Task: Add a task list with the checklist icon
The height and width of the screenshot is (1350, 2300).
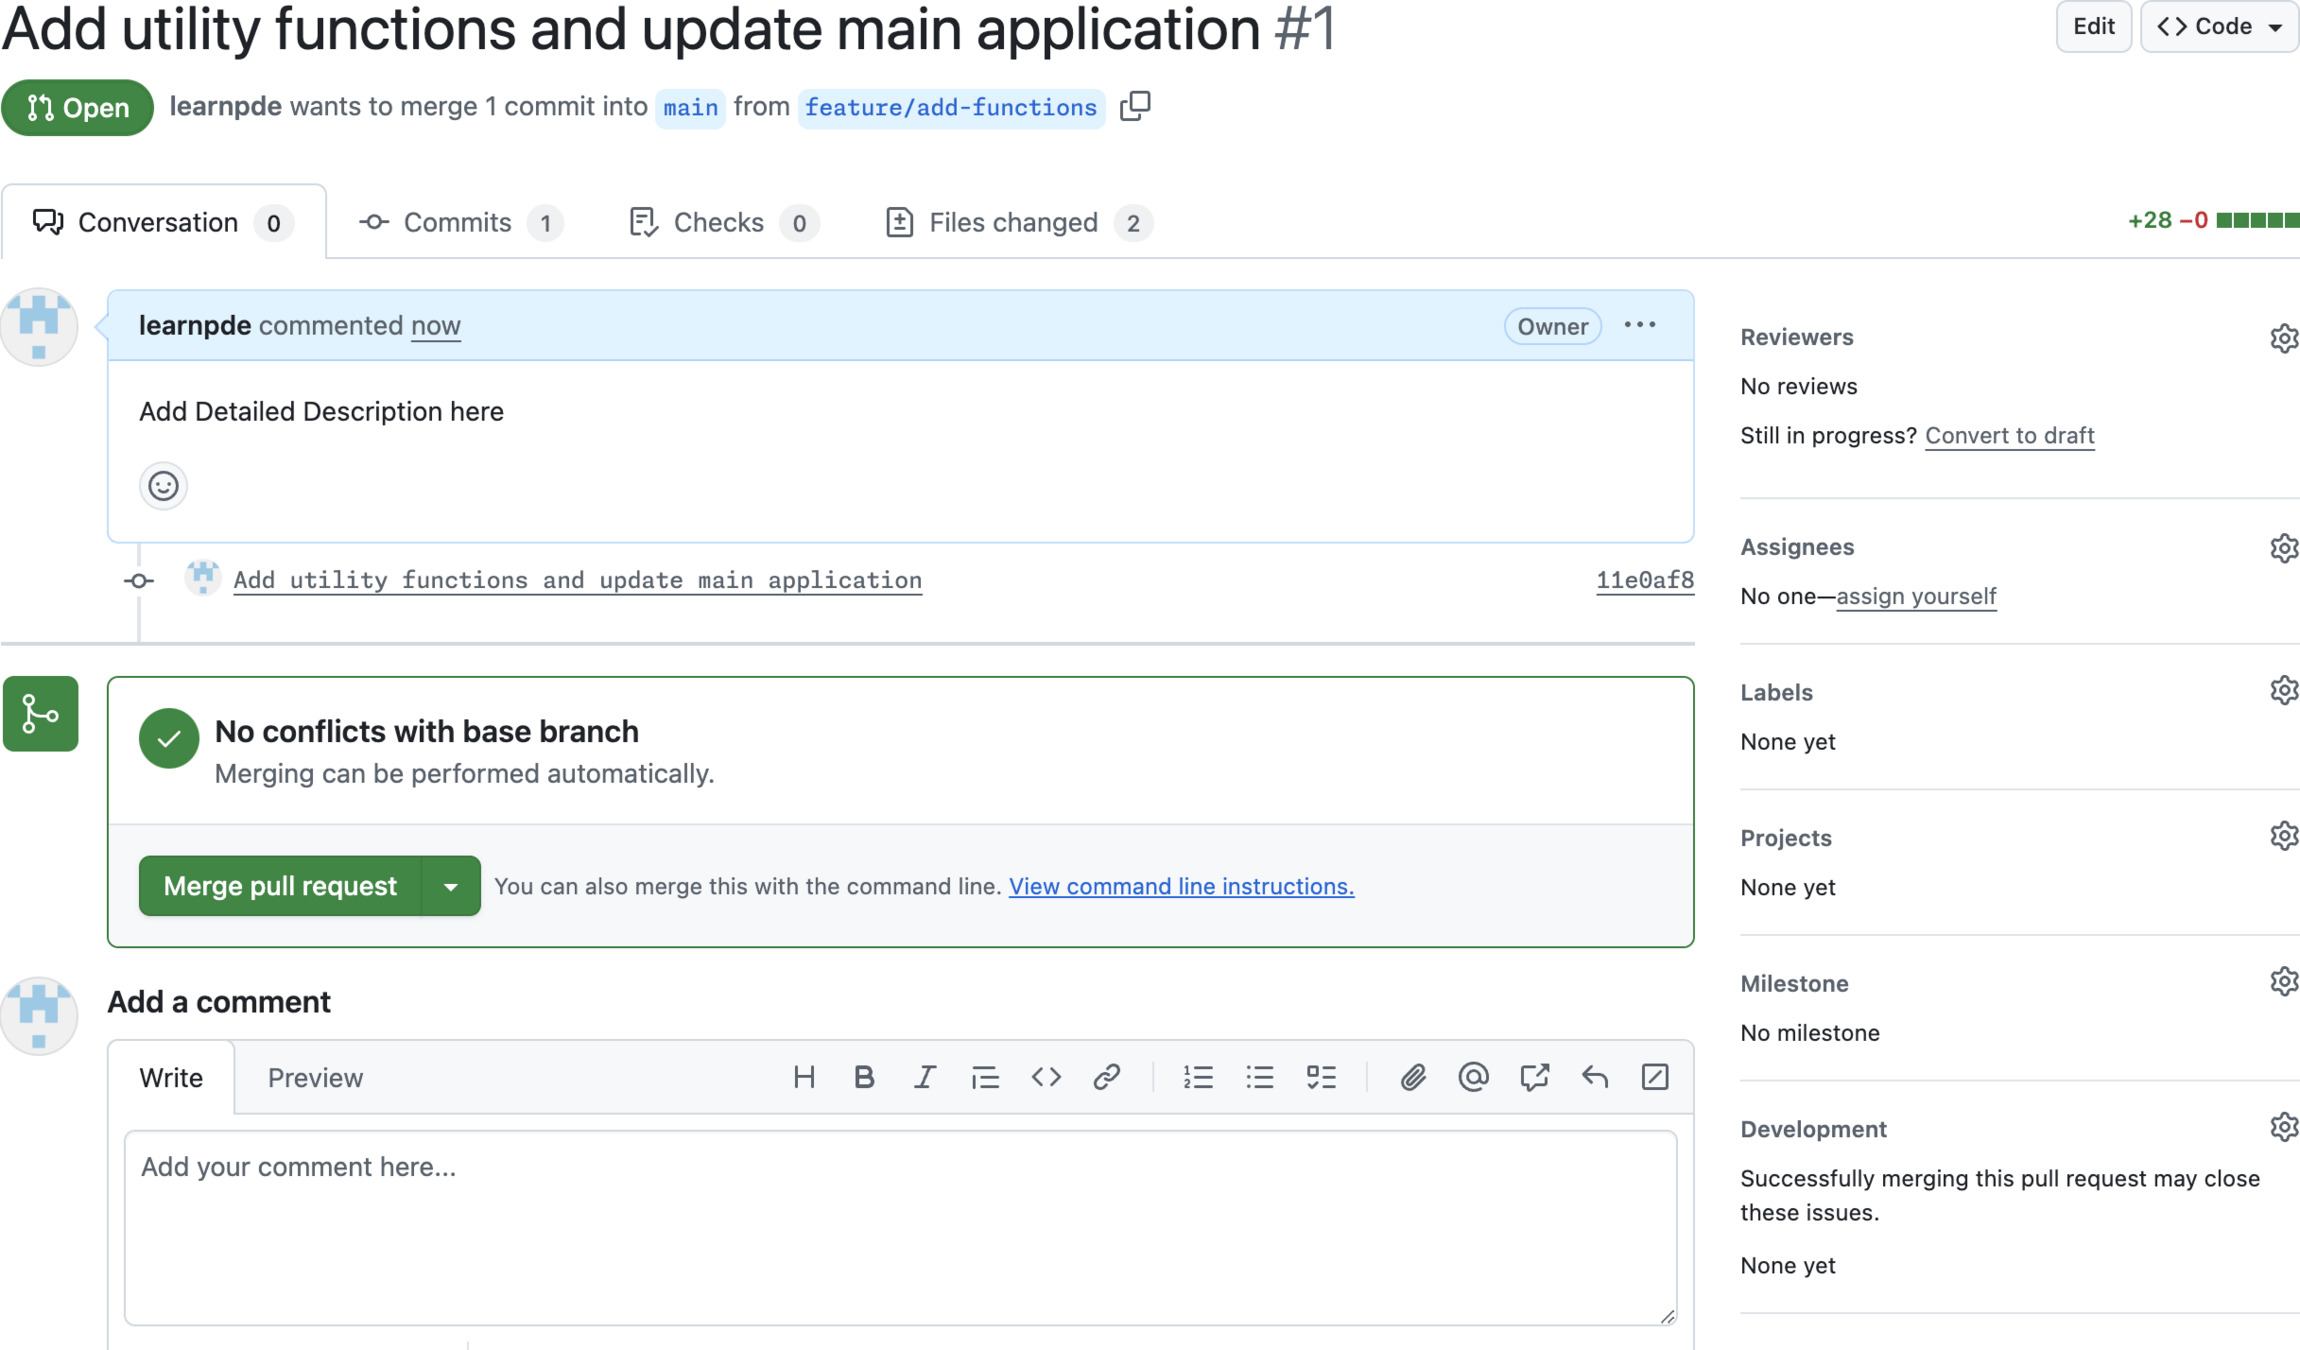Action: point(1321,1077)
